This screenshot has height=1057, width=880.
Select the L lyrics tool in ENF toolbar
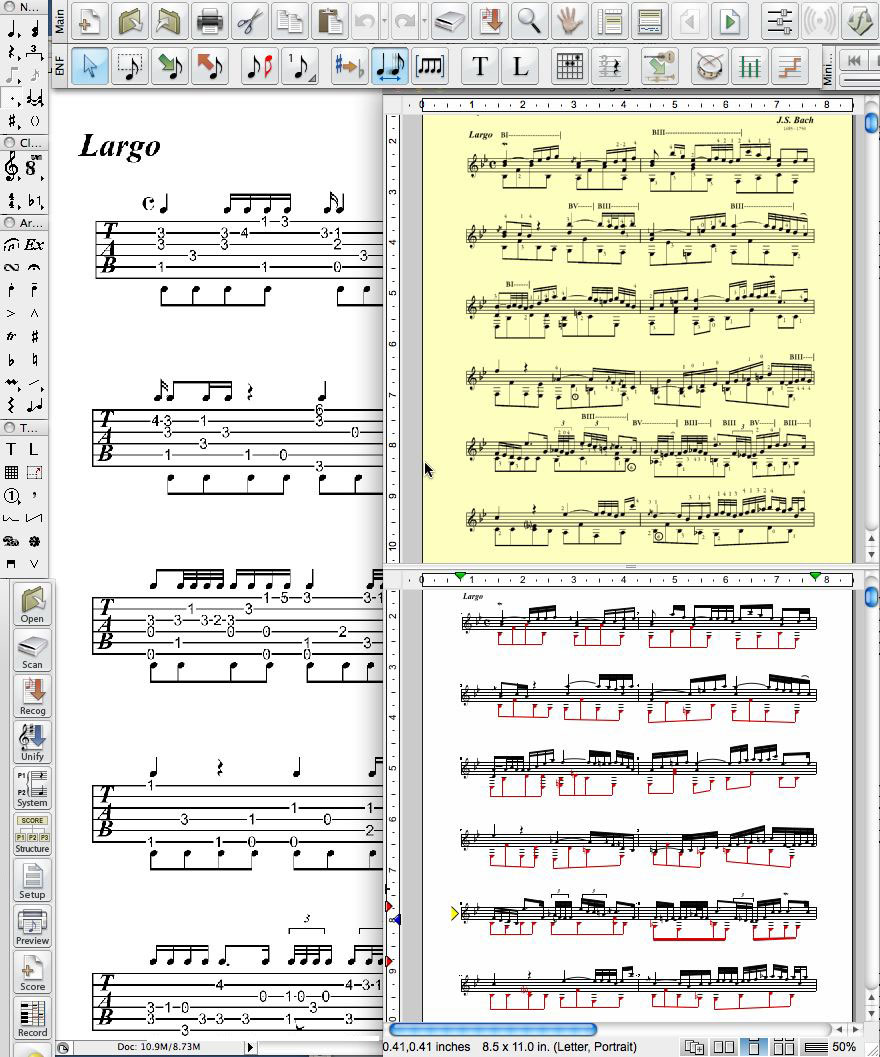[521, 66]
